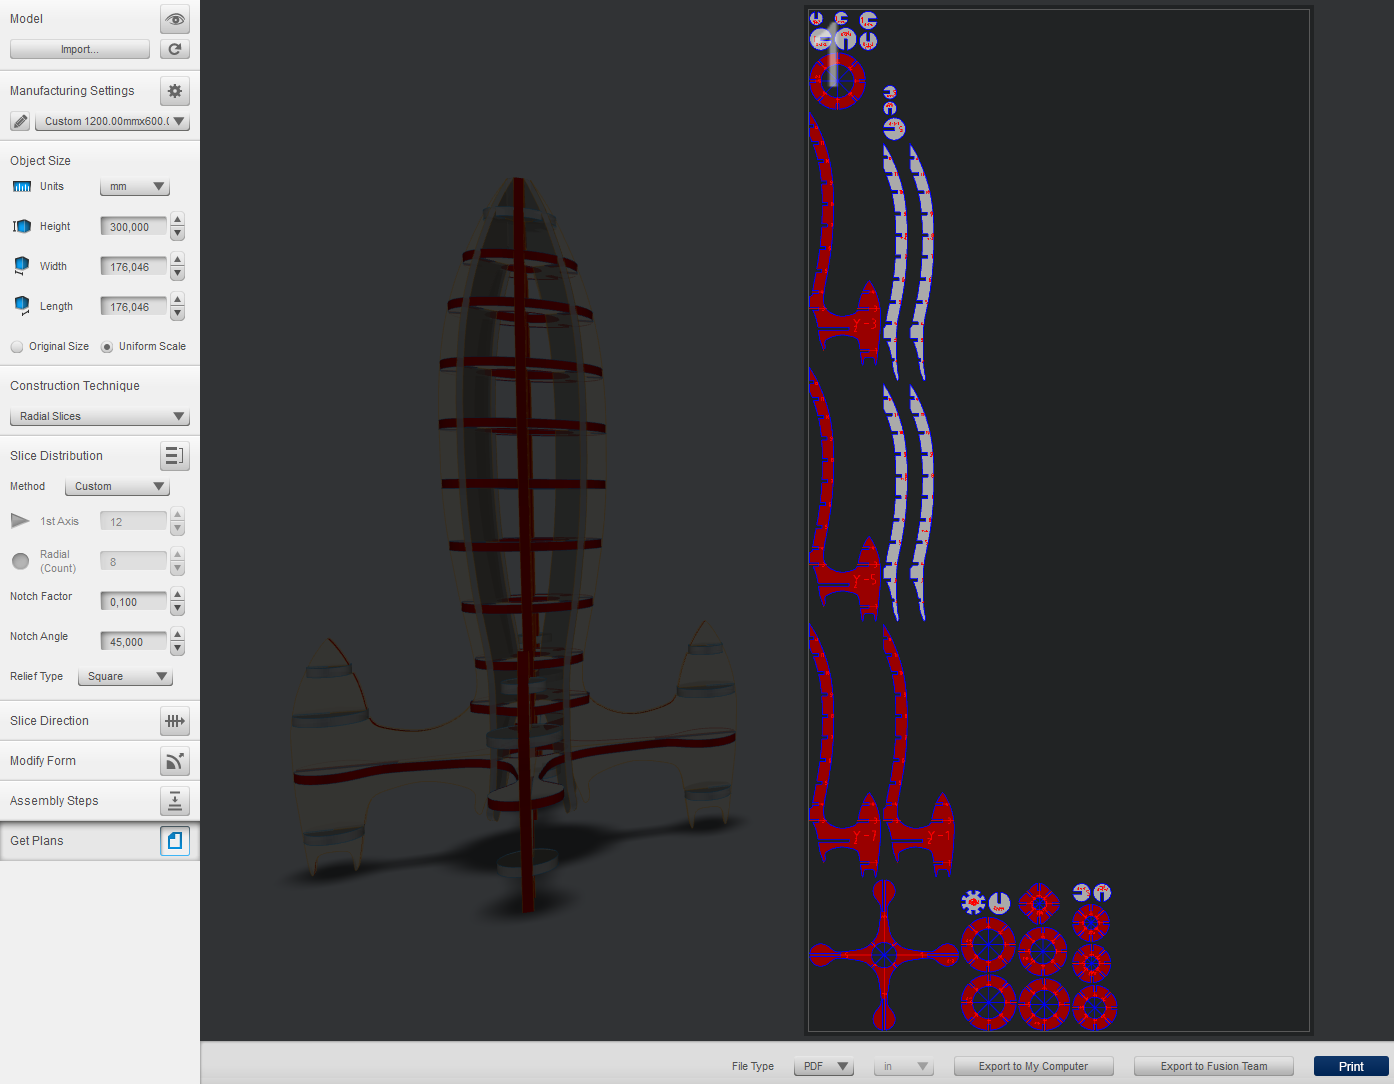
Task: Increase the Notch Factor value
Action: [x=177, y=595]
